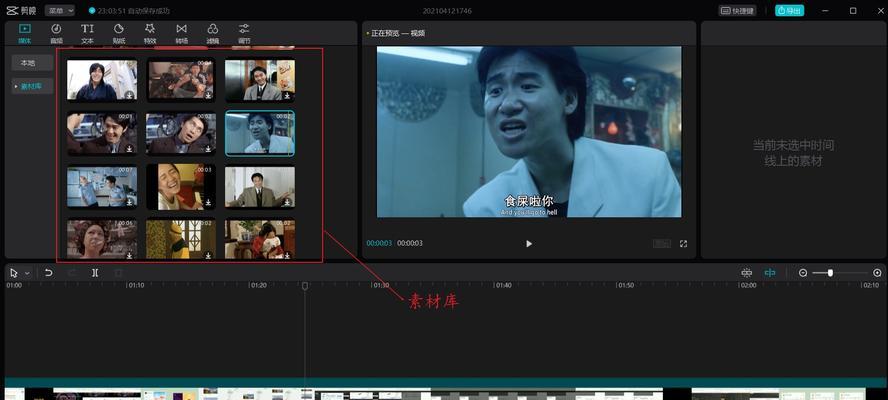Click the video preview frame
This screenshot has height=400, width=888.
tap(529, 131)
